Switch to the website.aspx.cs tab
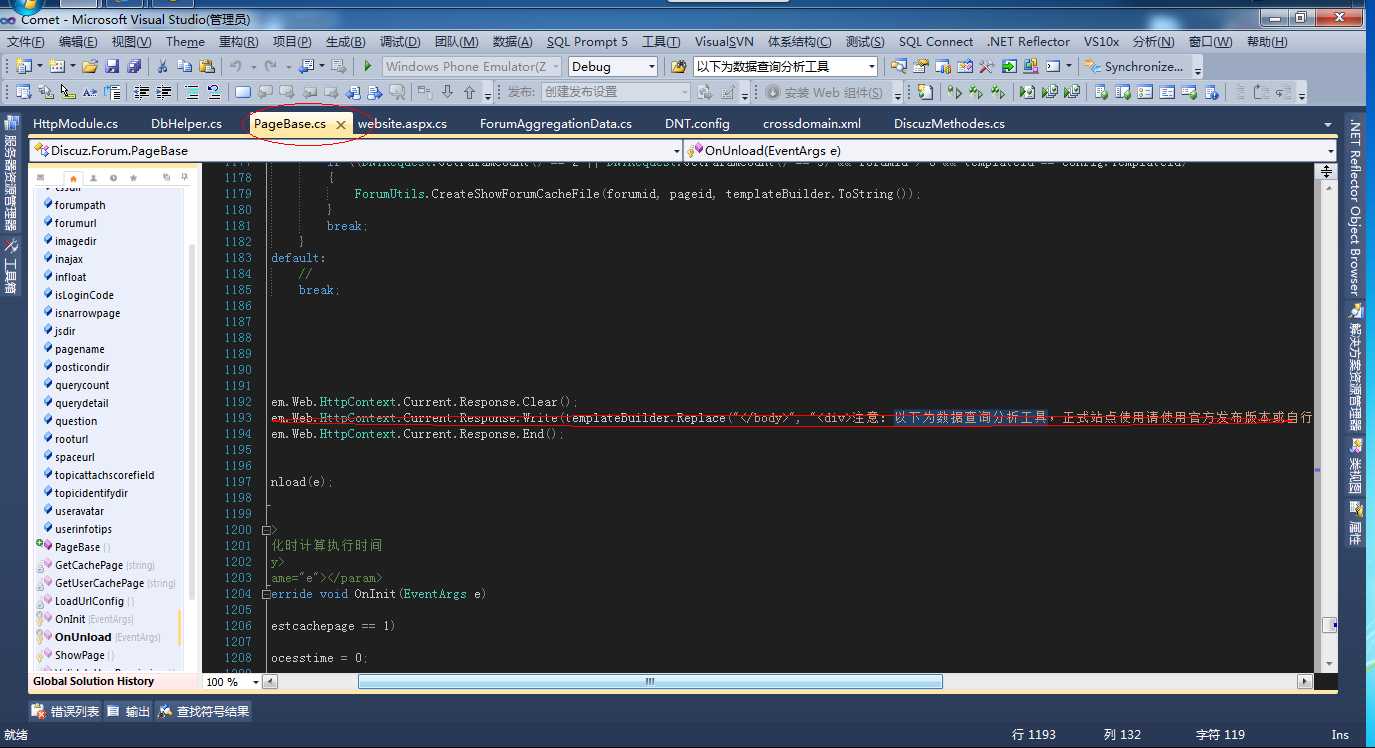Screen dimensions: 1375x748 [402, 124]
